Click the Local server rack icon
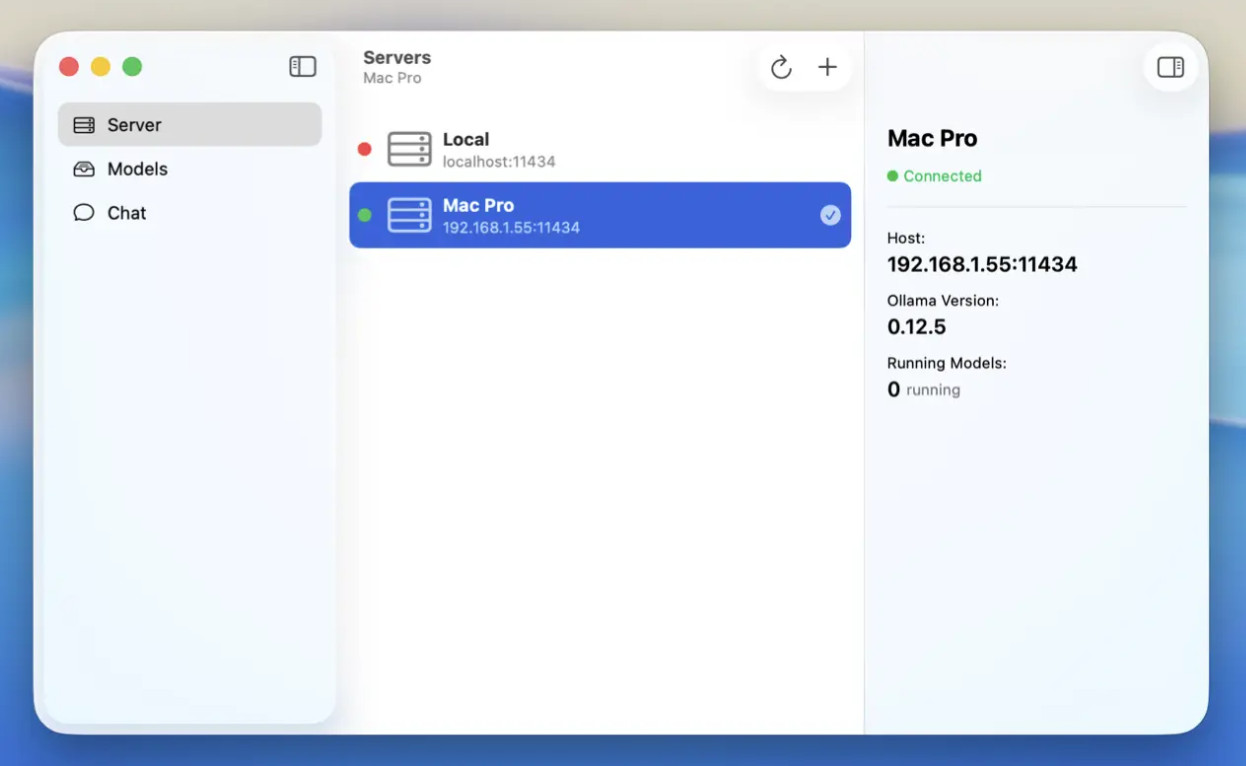This screenshot has width=1246, height=766. click(x=409, y=149)
